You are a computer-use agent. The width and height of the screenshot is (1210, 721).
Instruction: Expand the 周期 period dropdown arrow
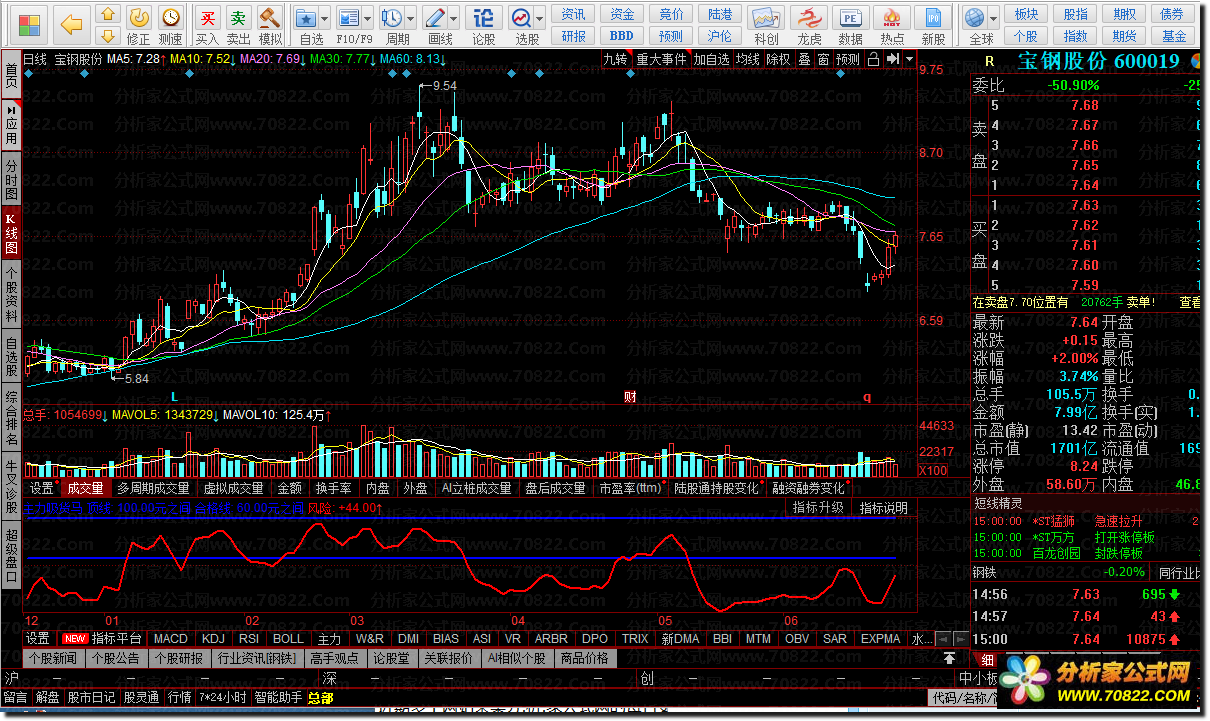(410, 18)
